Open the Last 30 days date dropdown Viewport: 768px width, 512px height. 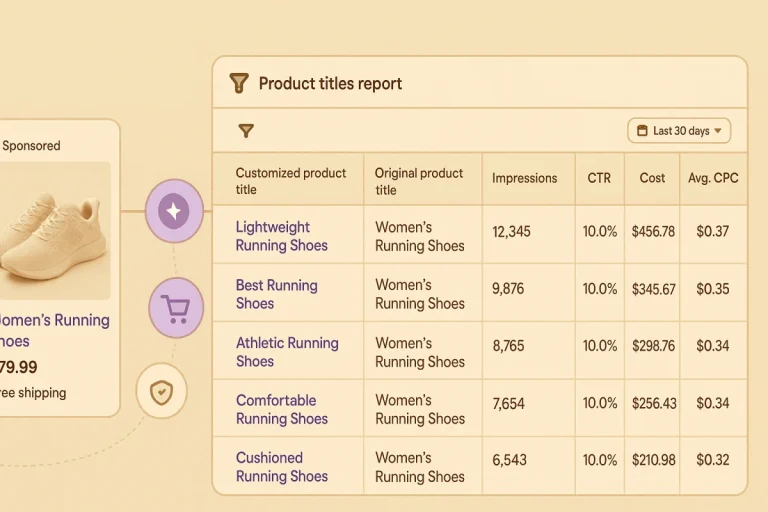pos(679,131)
